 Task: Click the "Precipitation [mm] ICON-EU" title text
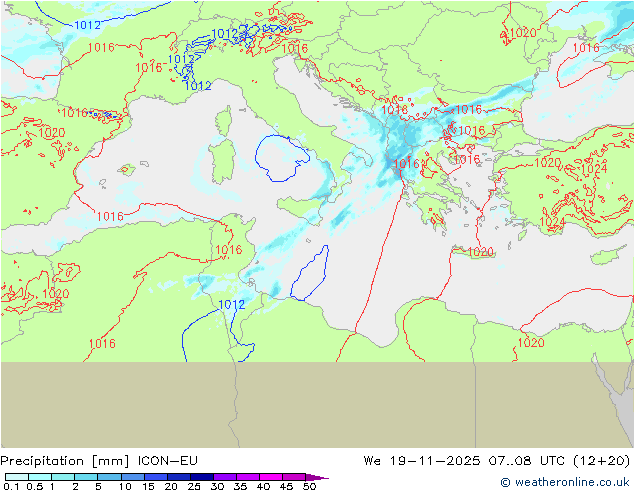click(x=99, y=461)
